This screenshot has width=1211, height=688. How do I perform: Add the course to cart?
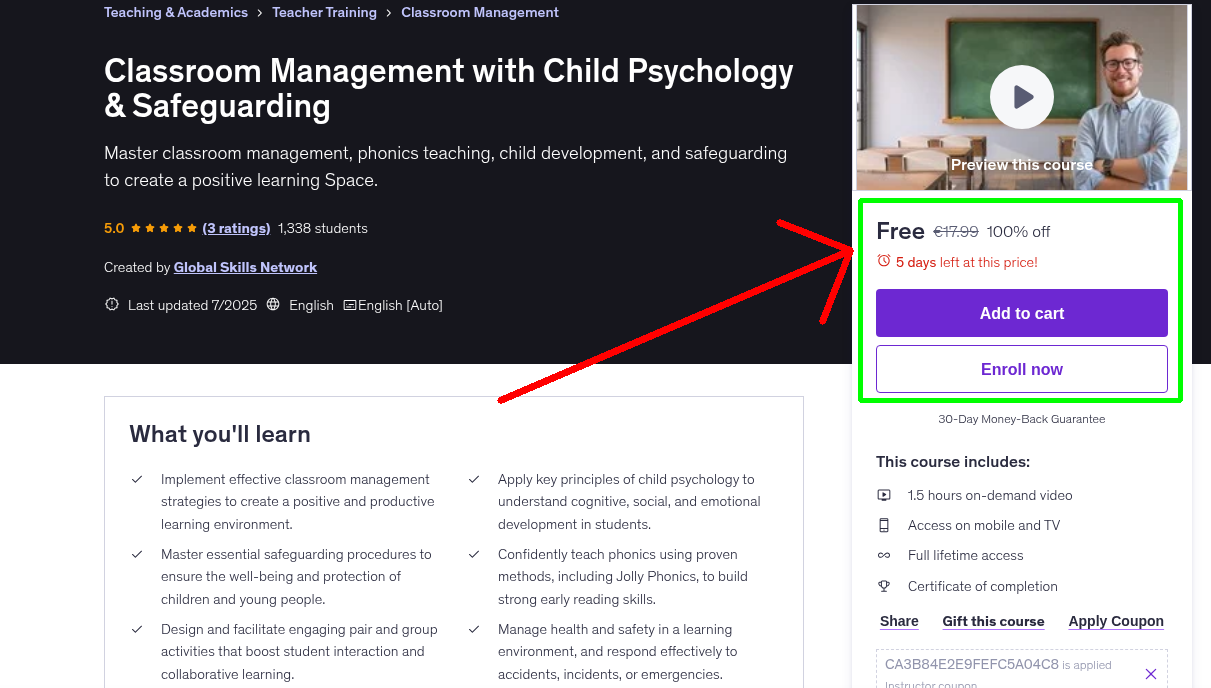1021,313
